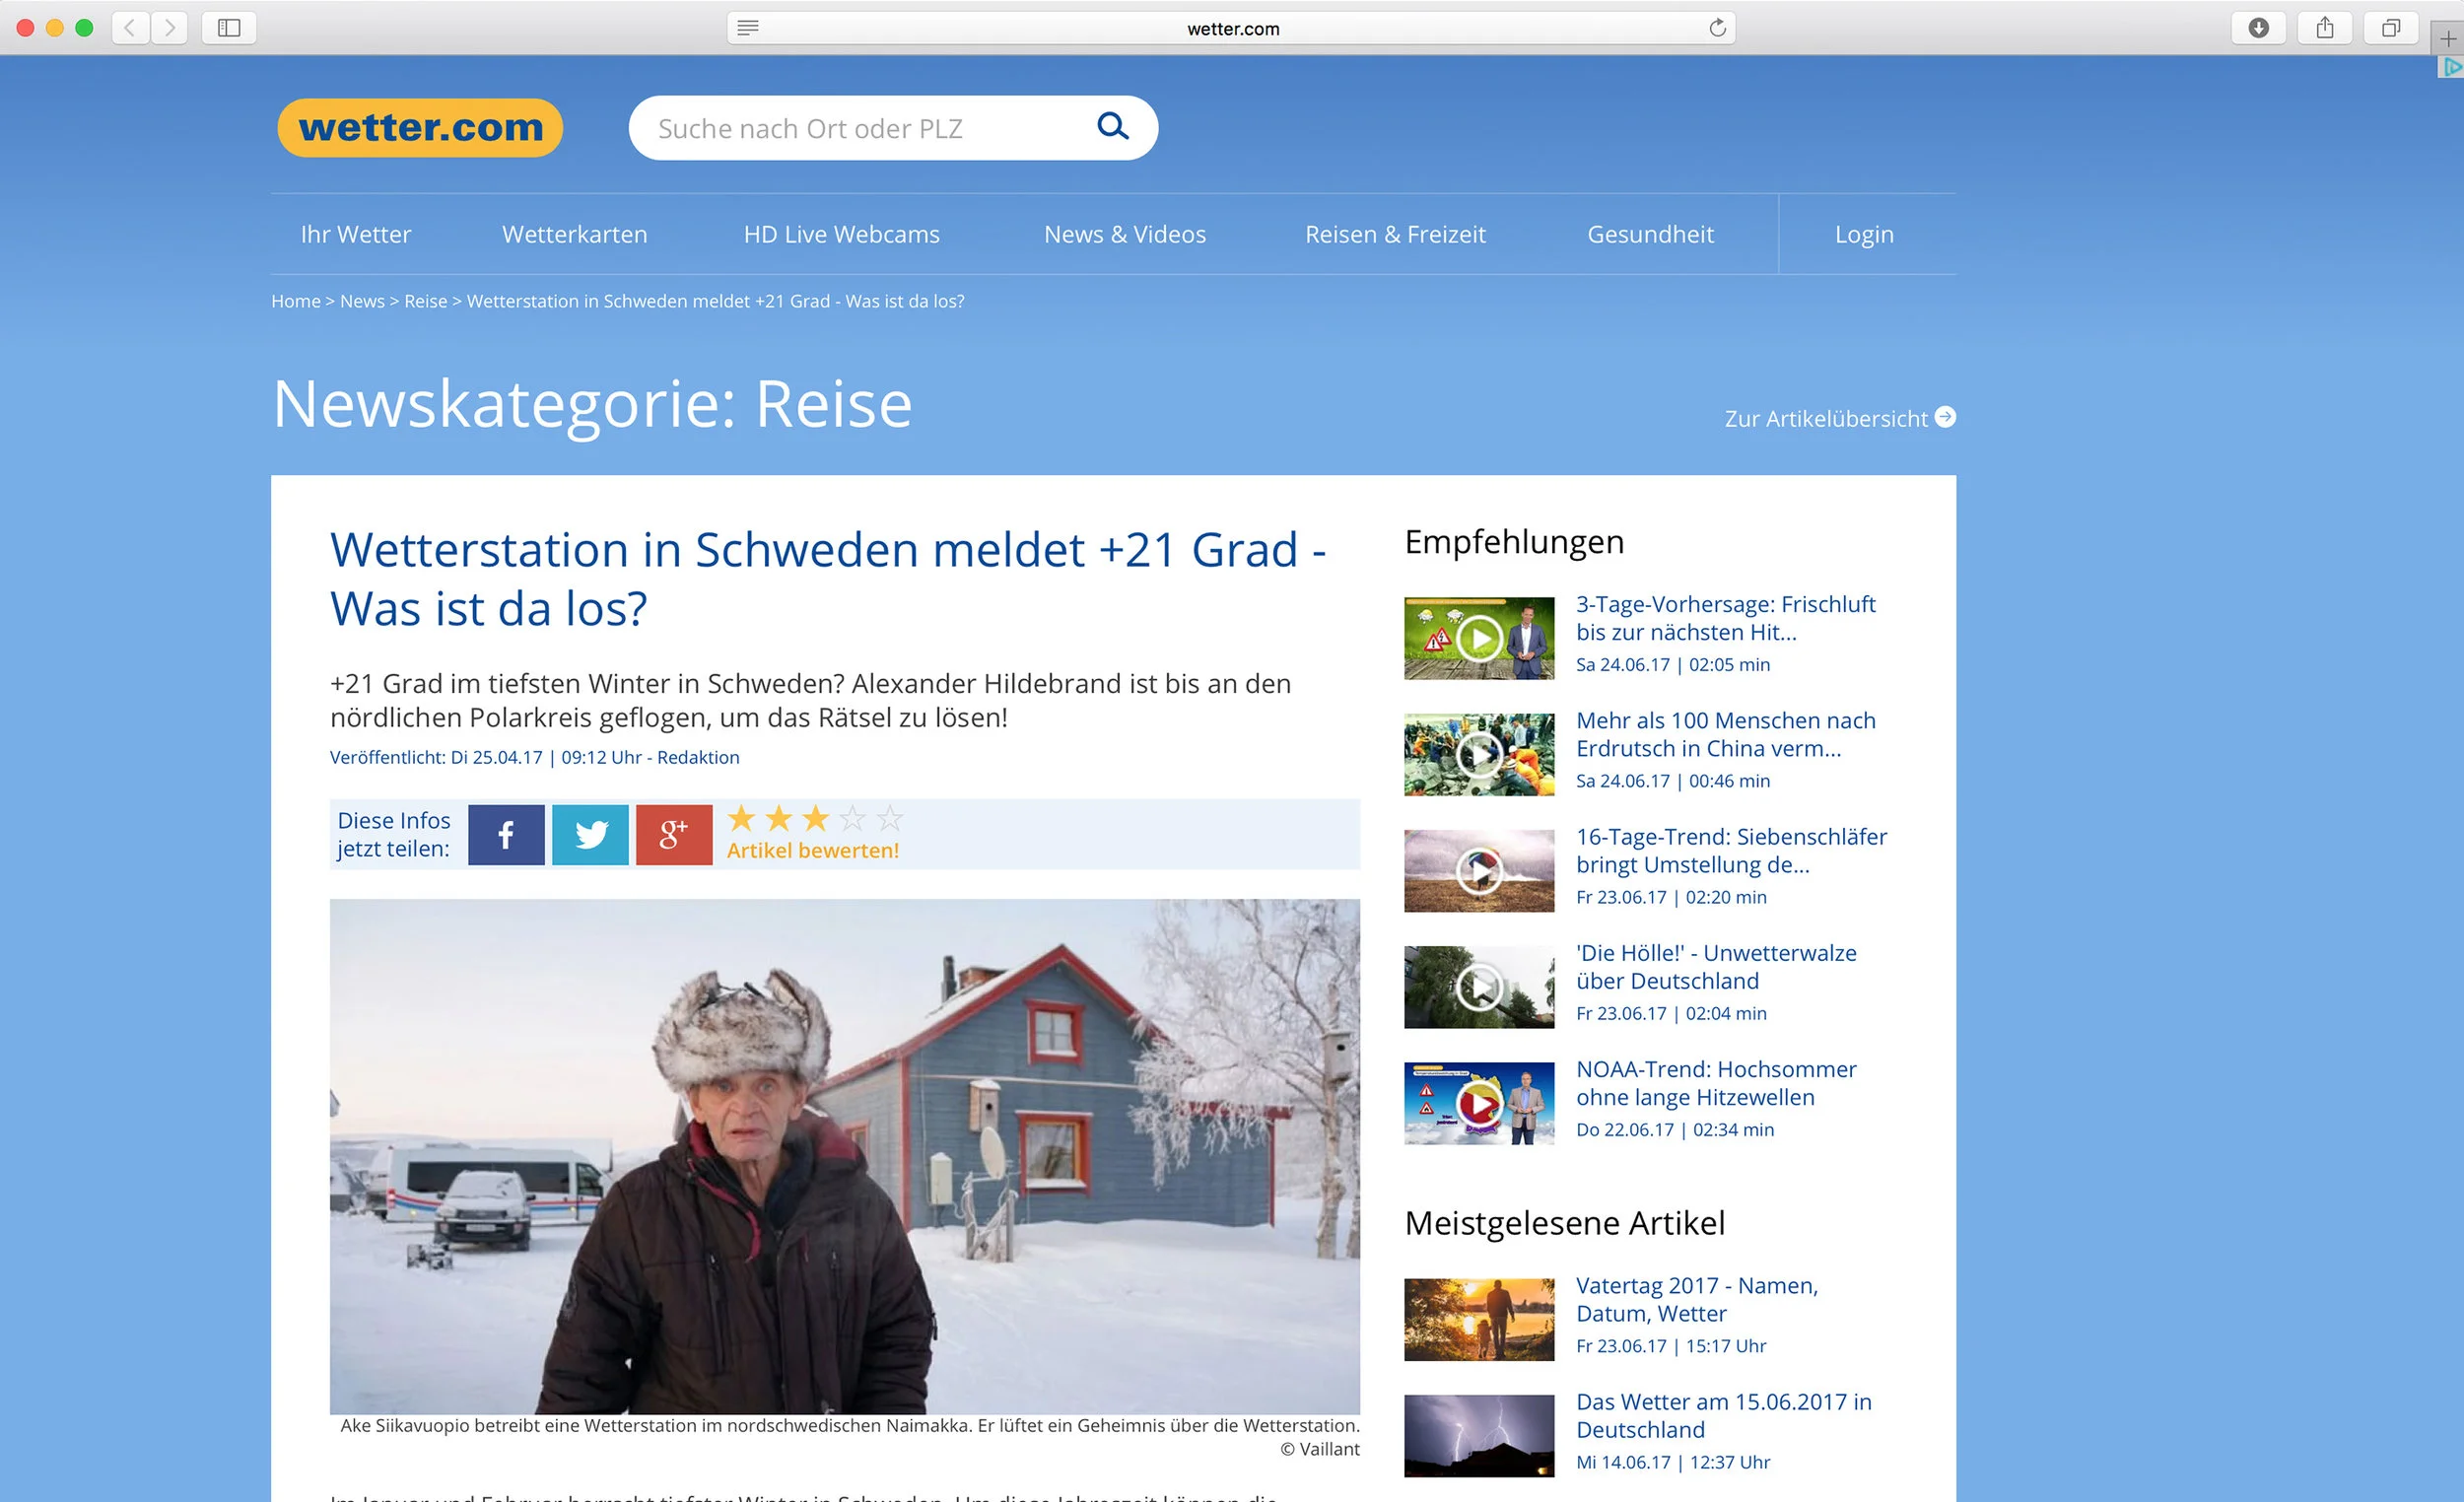Click the search magnifier icon
The height and width of the screenshot is (1502, 2464).
(x=1112, y=126)
